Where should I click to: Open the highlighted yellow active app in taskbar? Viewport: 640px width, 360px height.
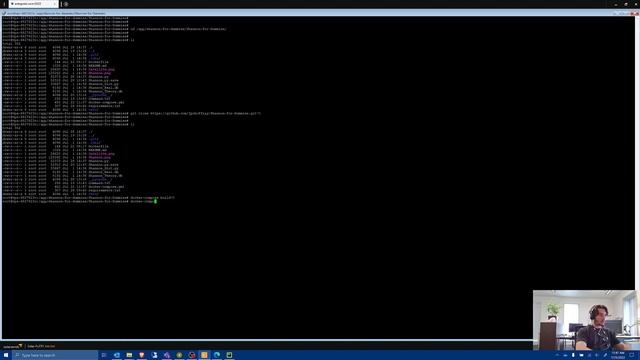[204, 355]
